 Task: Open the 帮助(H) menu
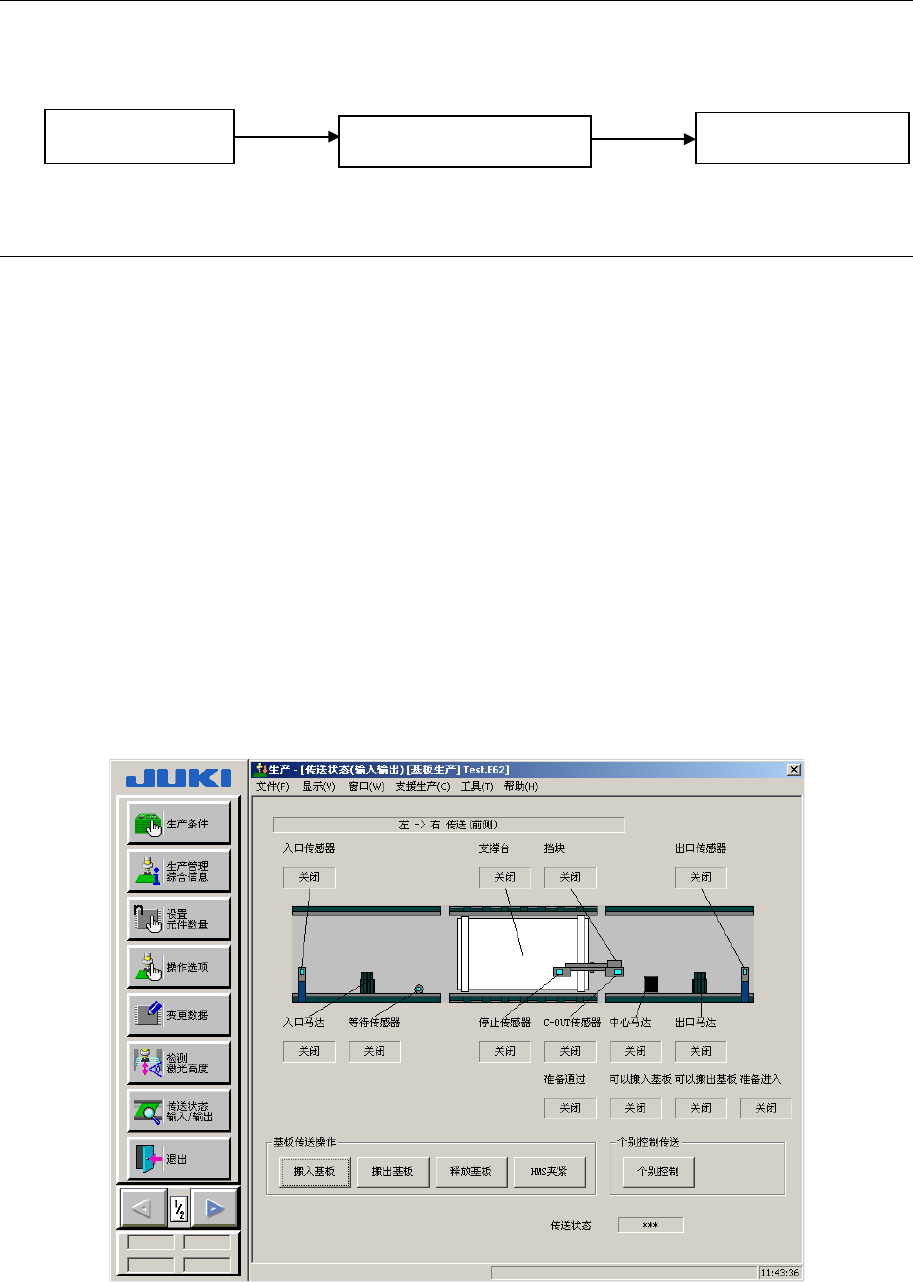tap(521, 786)
